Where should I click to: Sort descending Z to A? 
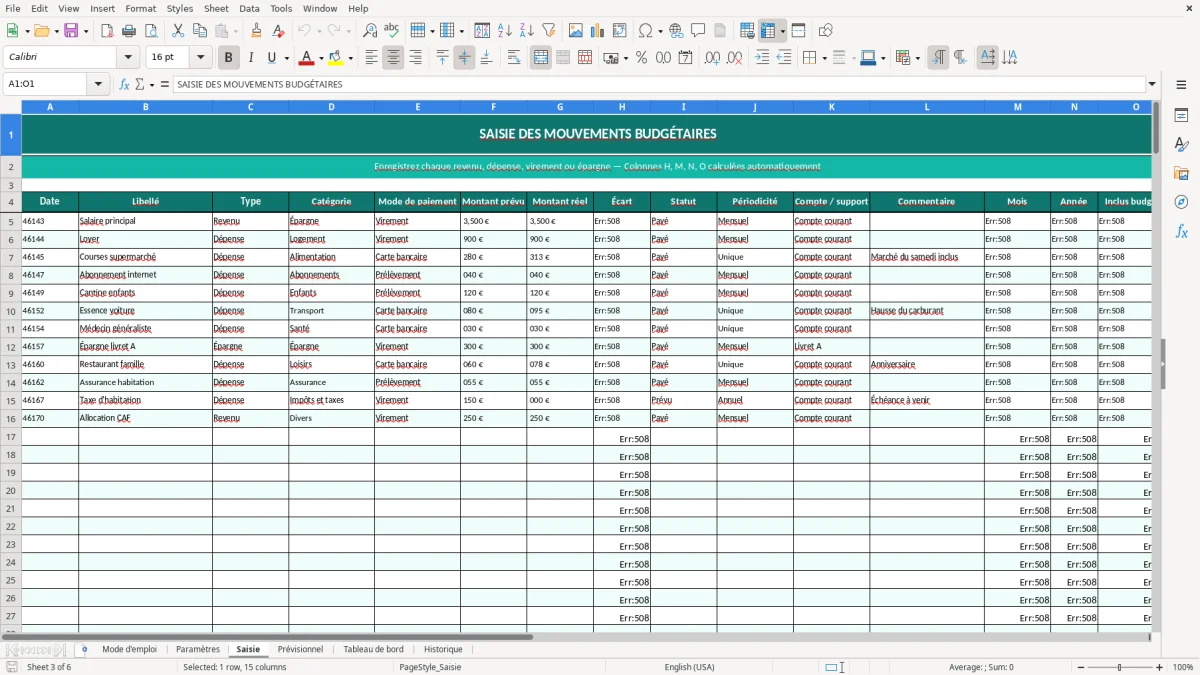526,31
